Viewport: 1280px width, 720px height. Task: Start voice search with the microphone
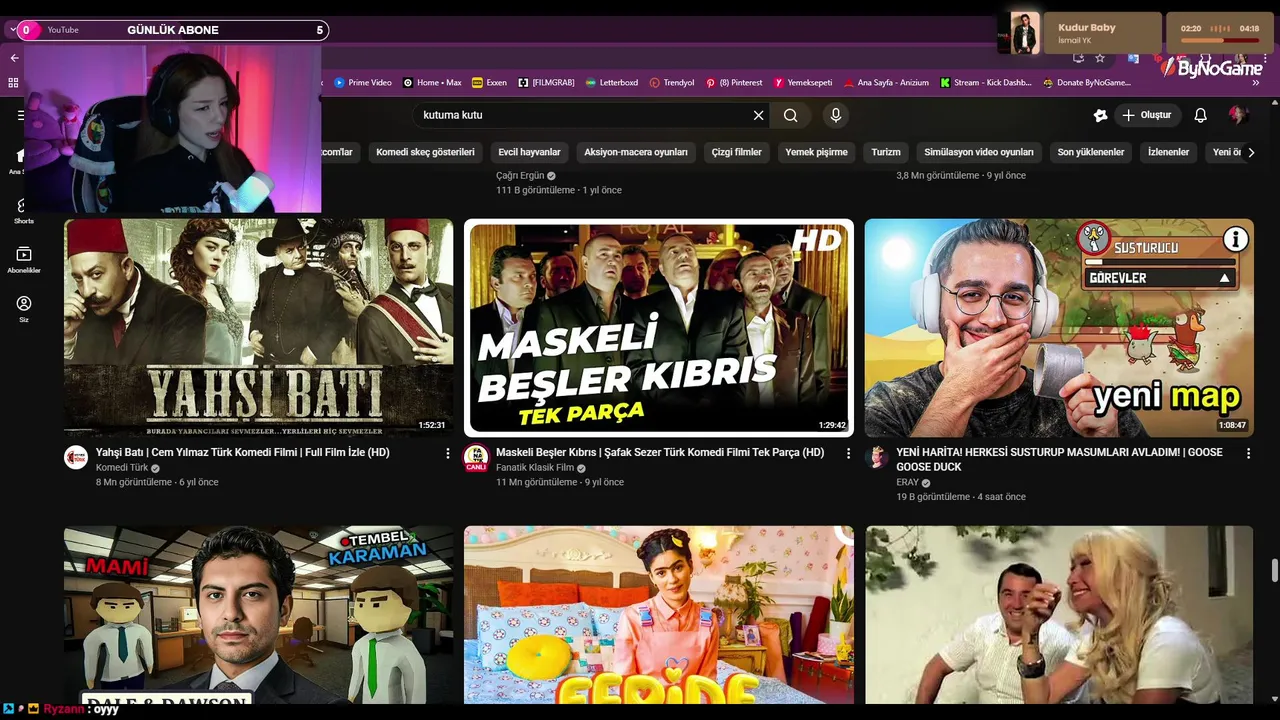[836, 115]
